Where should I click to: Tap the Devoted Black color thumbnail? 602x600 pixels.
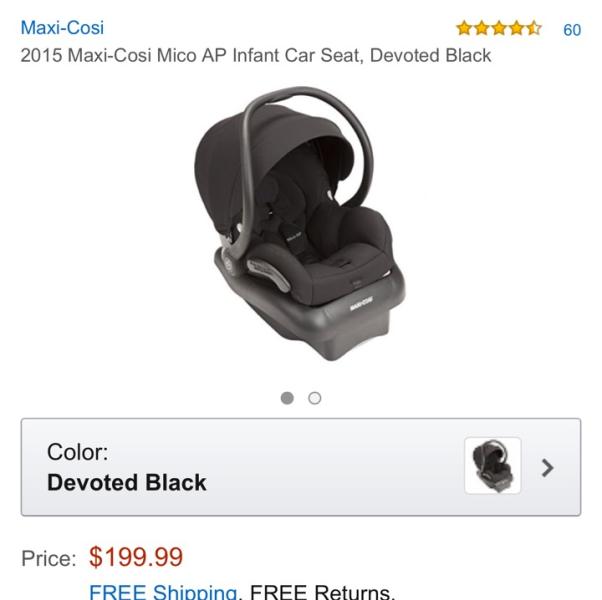(493, 466)
